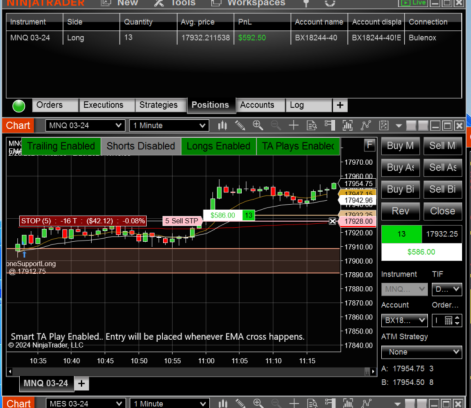Screen dimensions: 471x408
Task: Click the zoom out magnifier icon
Action: (276, 126)
